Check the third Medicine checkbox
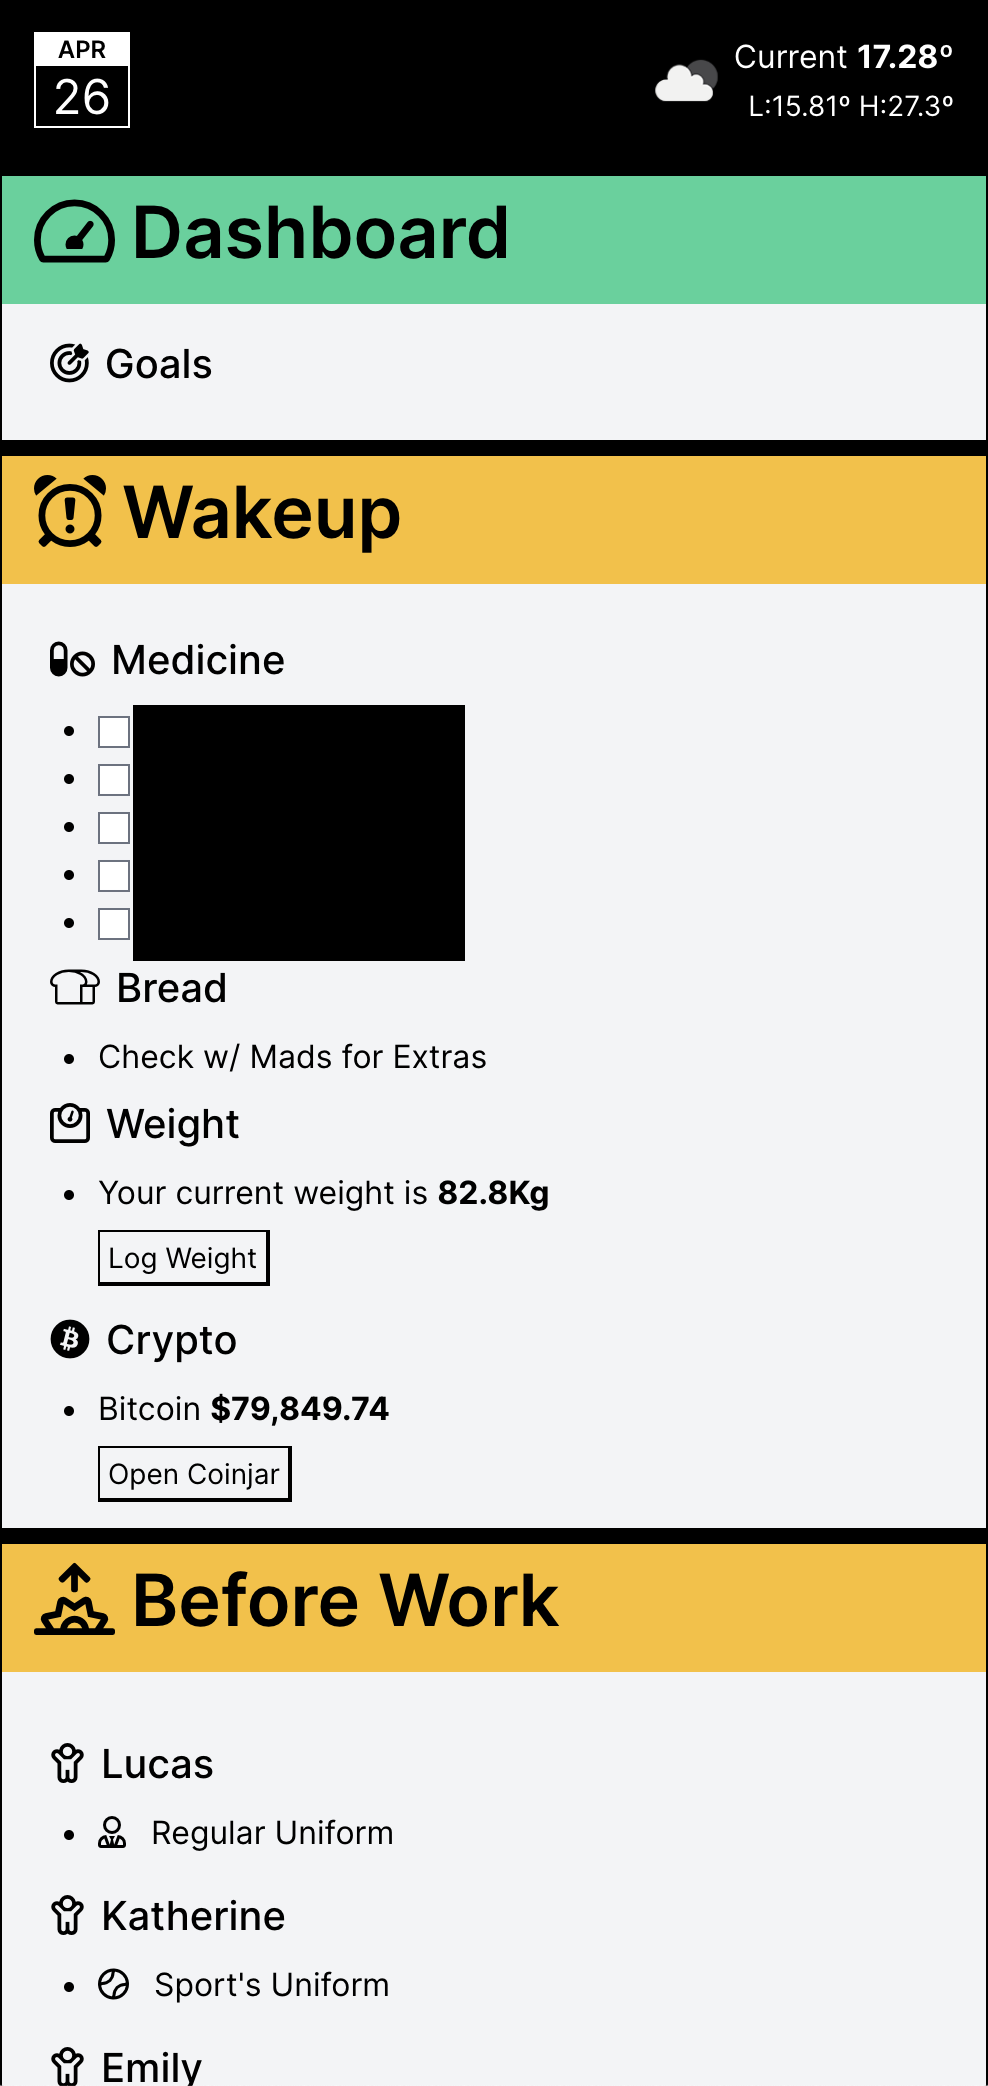Image resolution: width=988 pixels, height=2086 pixels. point(114,828)
